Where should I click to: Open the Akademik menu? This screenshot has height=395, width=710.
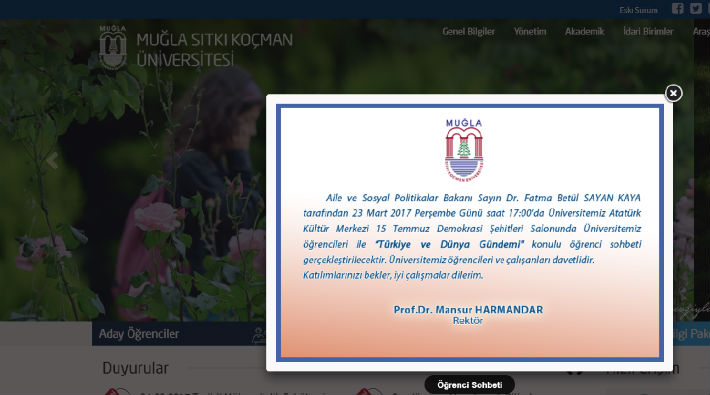[584, 32]
